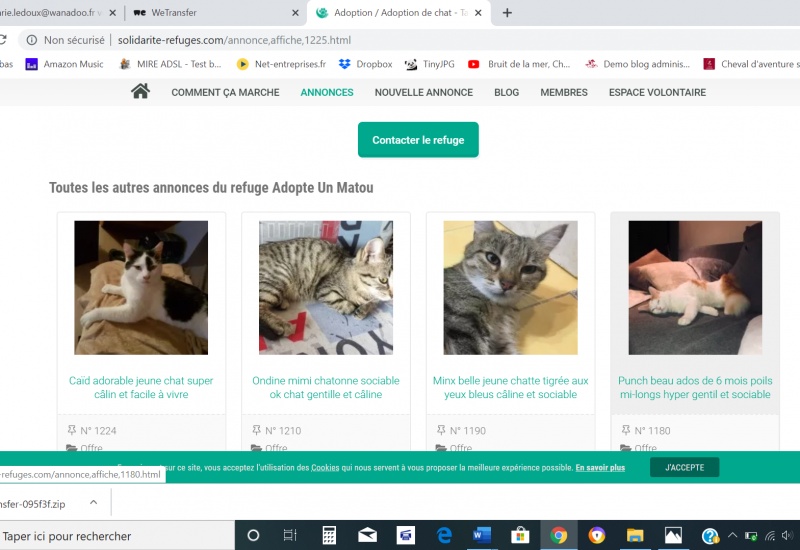Accept cookies with the J'ACCEPTE button
Viewport: 800px width, 550px height.
click(x=684, y=467)
